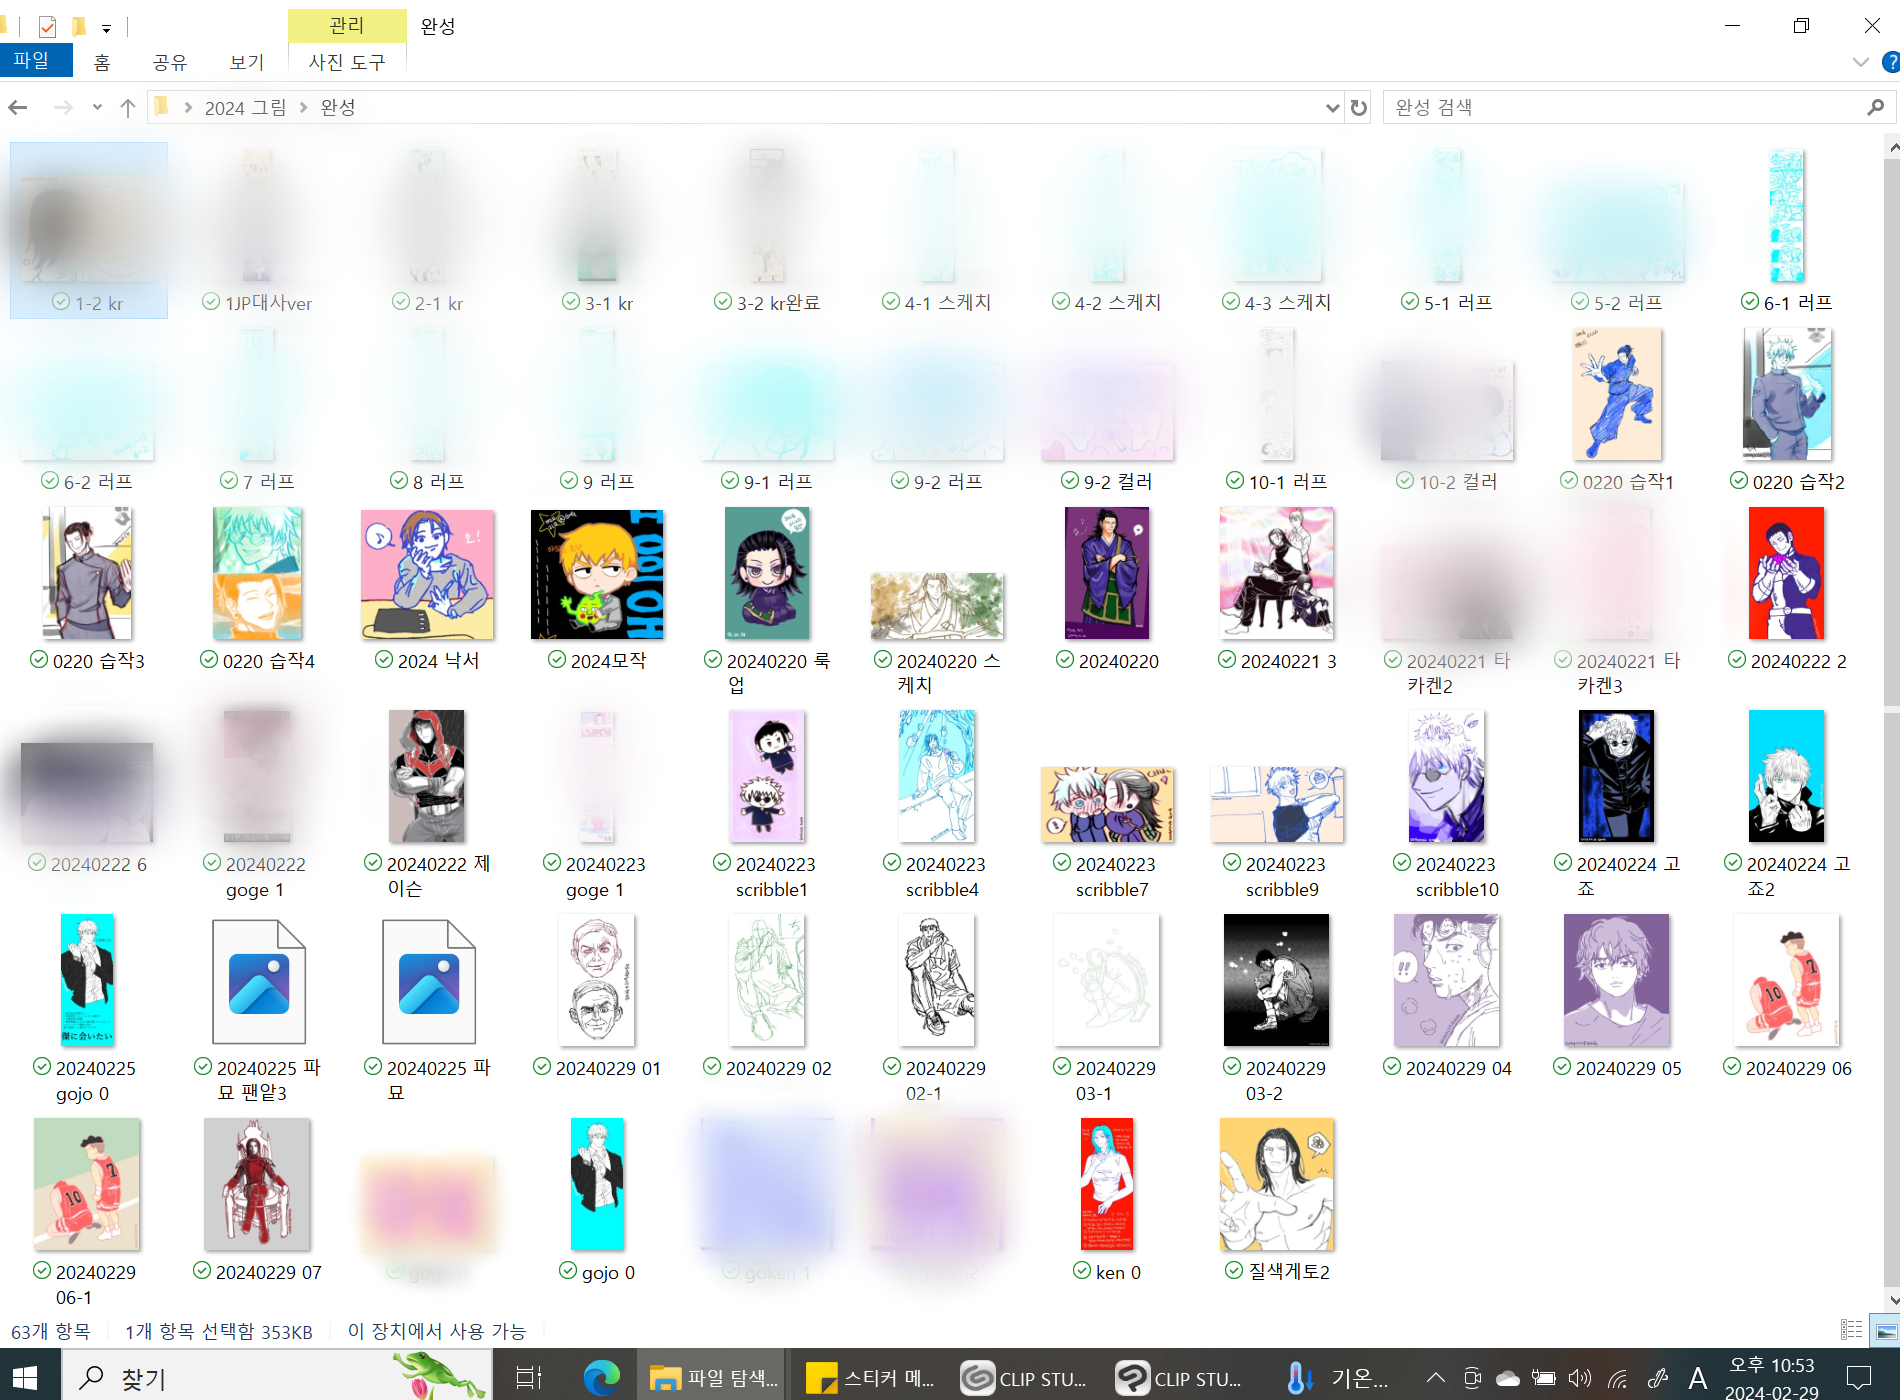Image resolution: width=1900 pixels, height=1400 pixels.
Task: Expand the Quick Access Toolbar dropdown
Action: (106, 28)
